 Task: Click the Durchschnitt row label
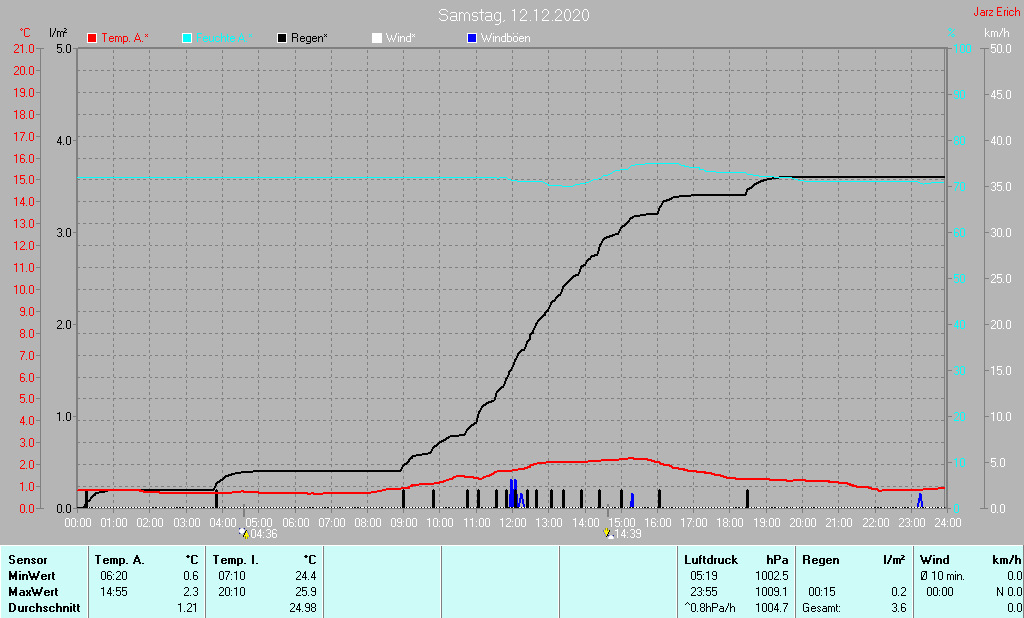pos(44,608)
